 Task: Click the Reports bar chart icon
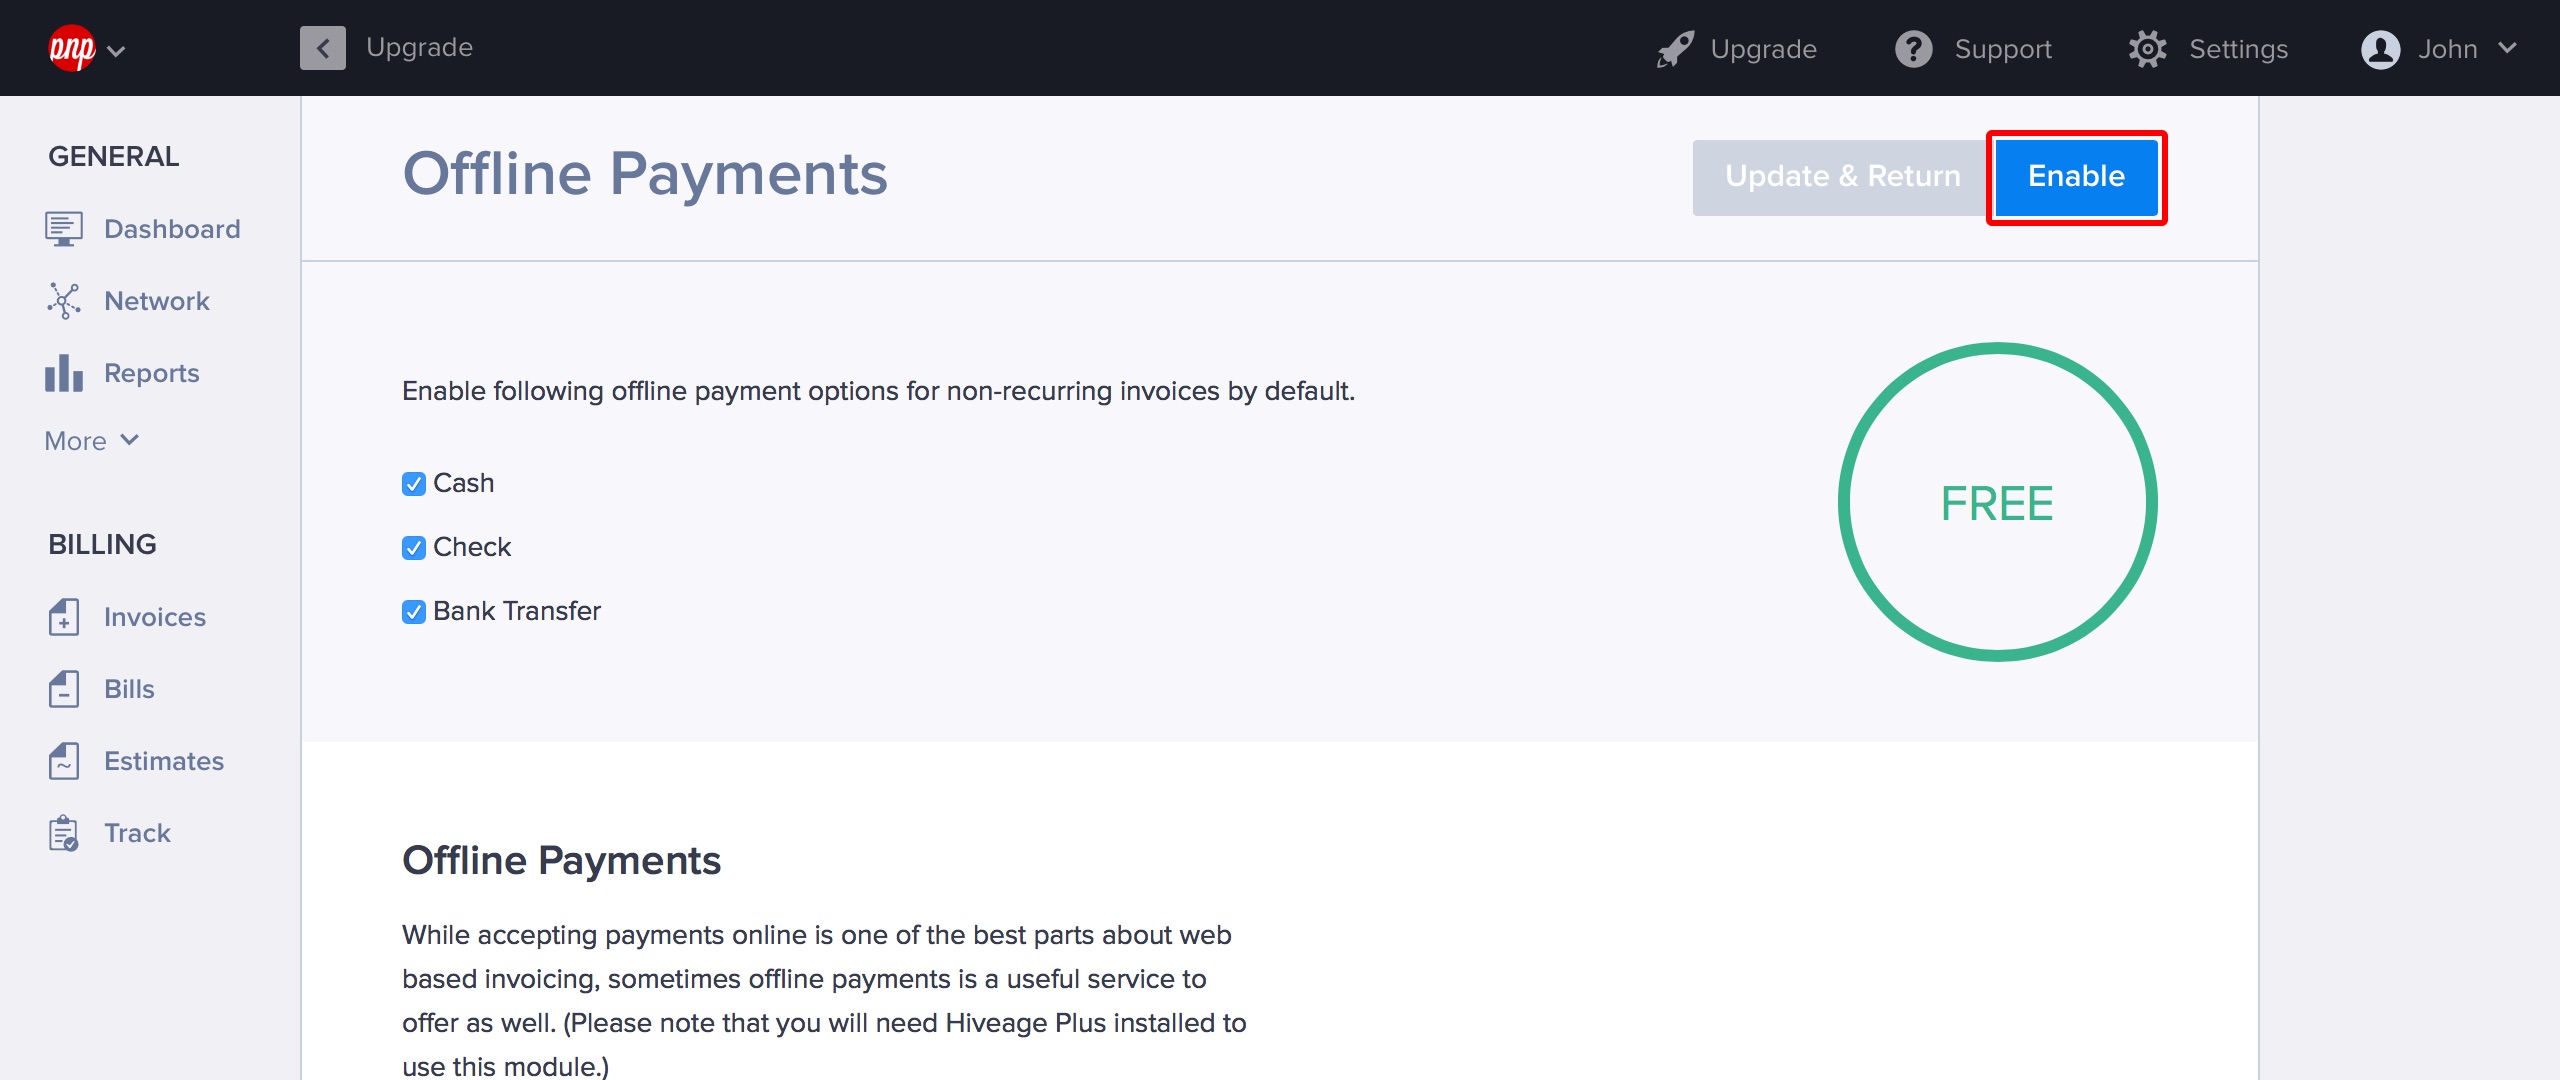coord(63,373)
